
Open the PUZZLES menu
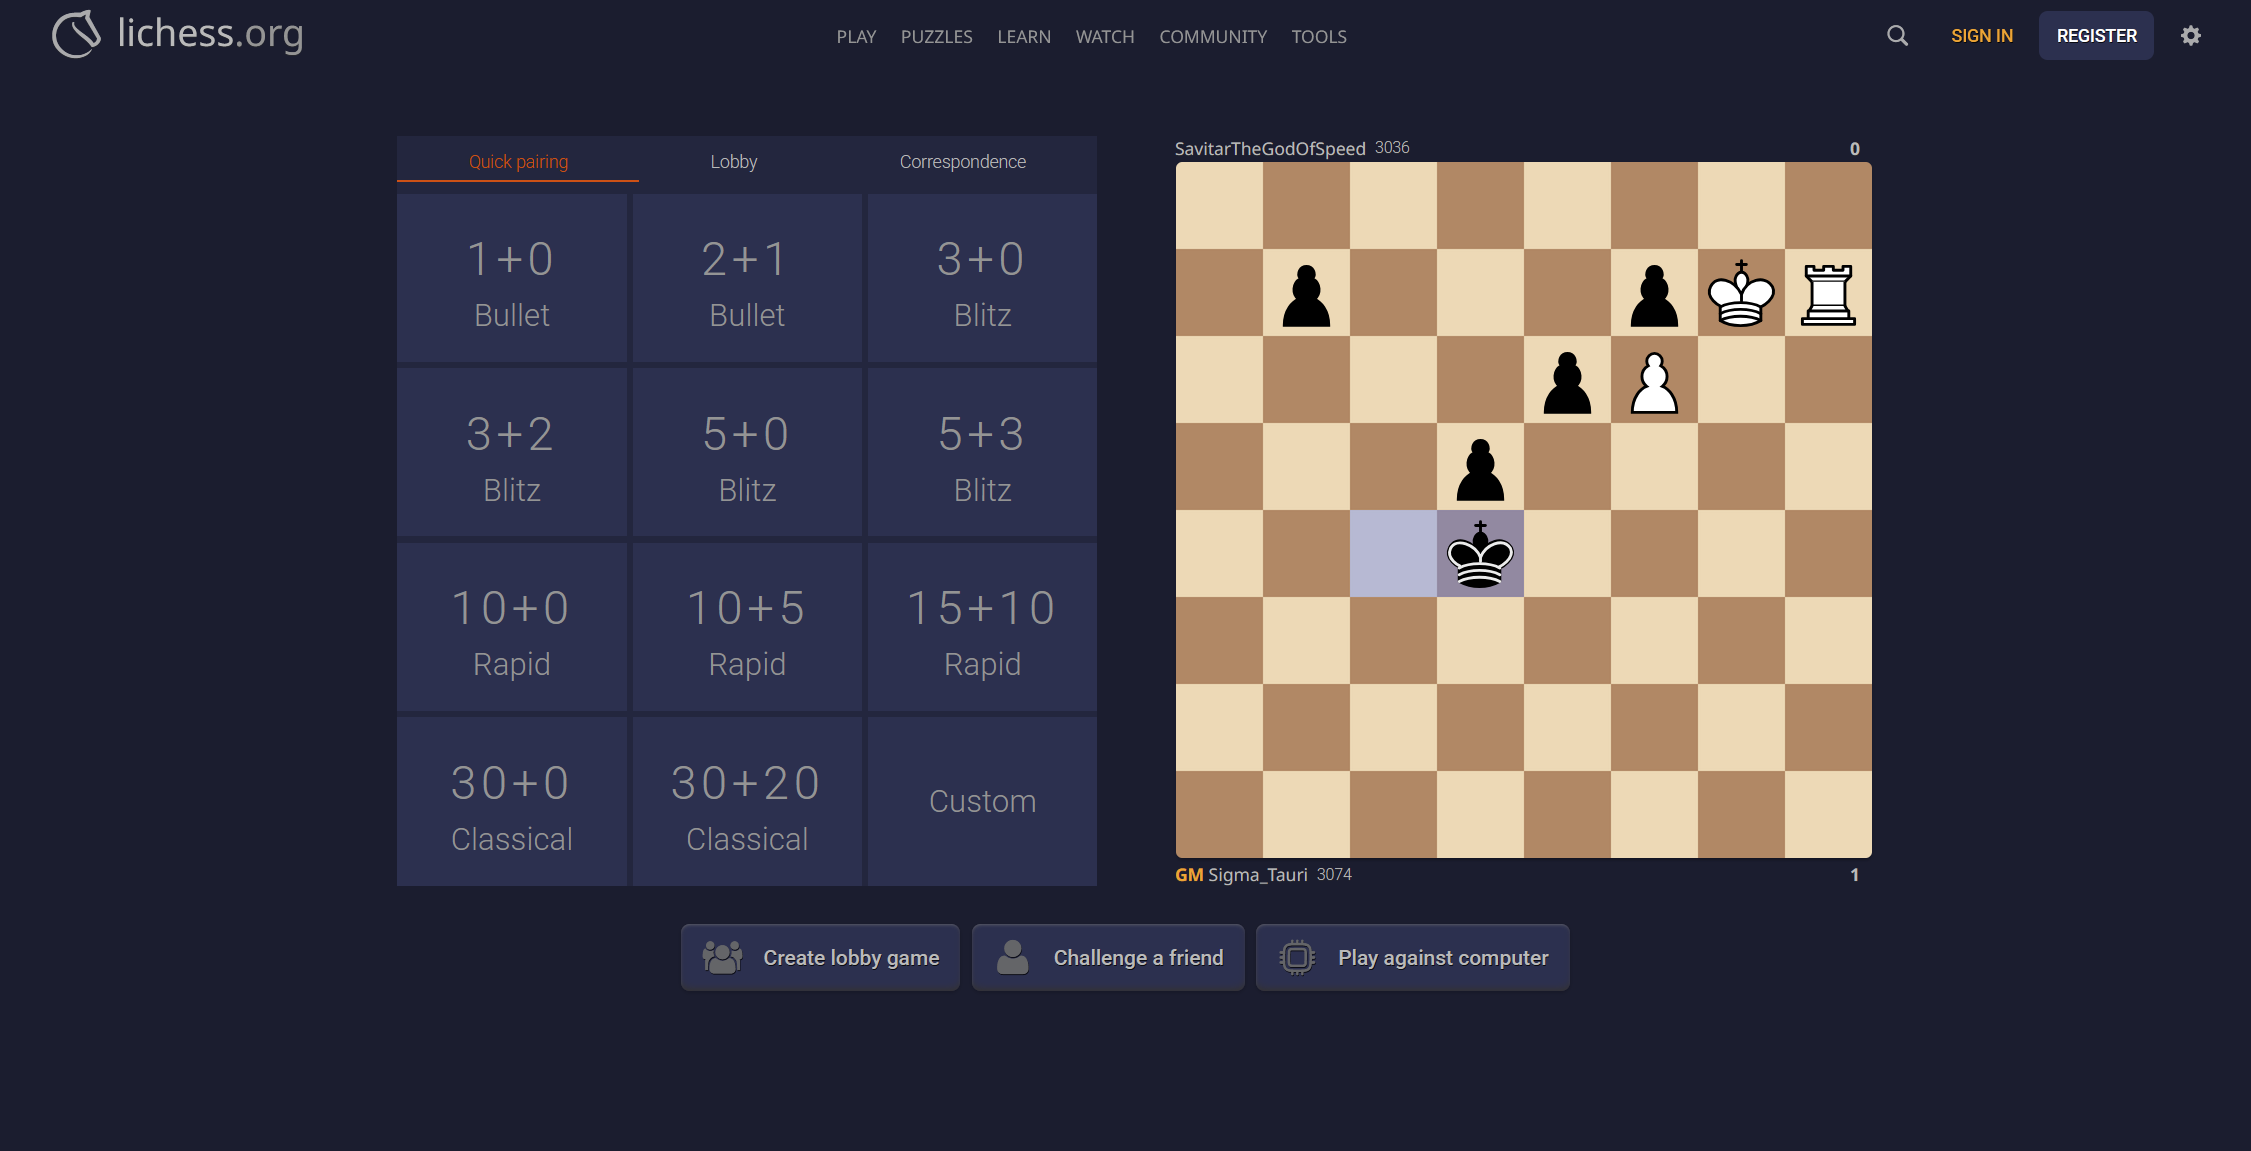pos(936,37)
